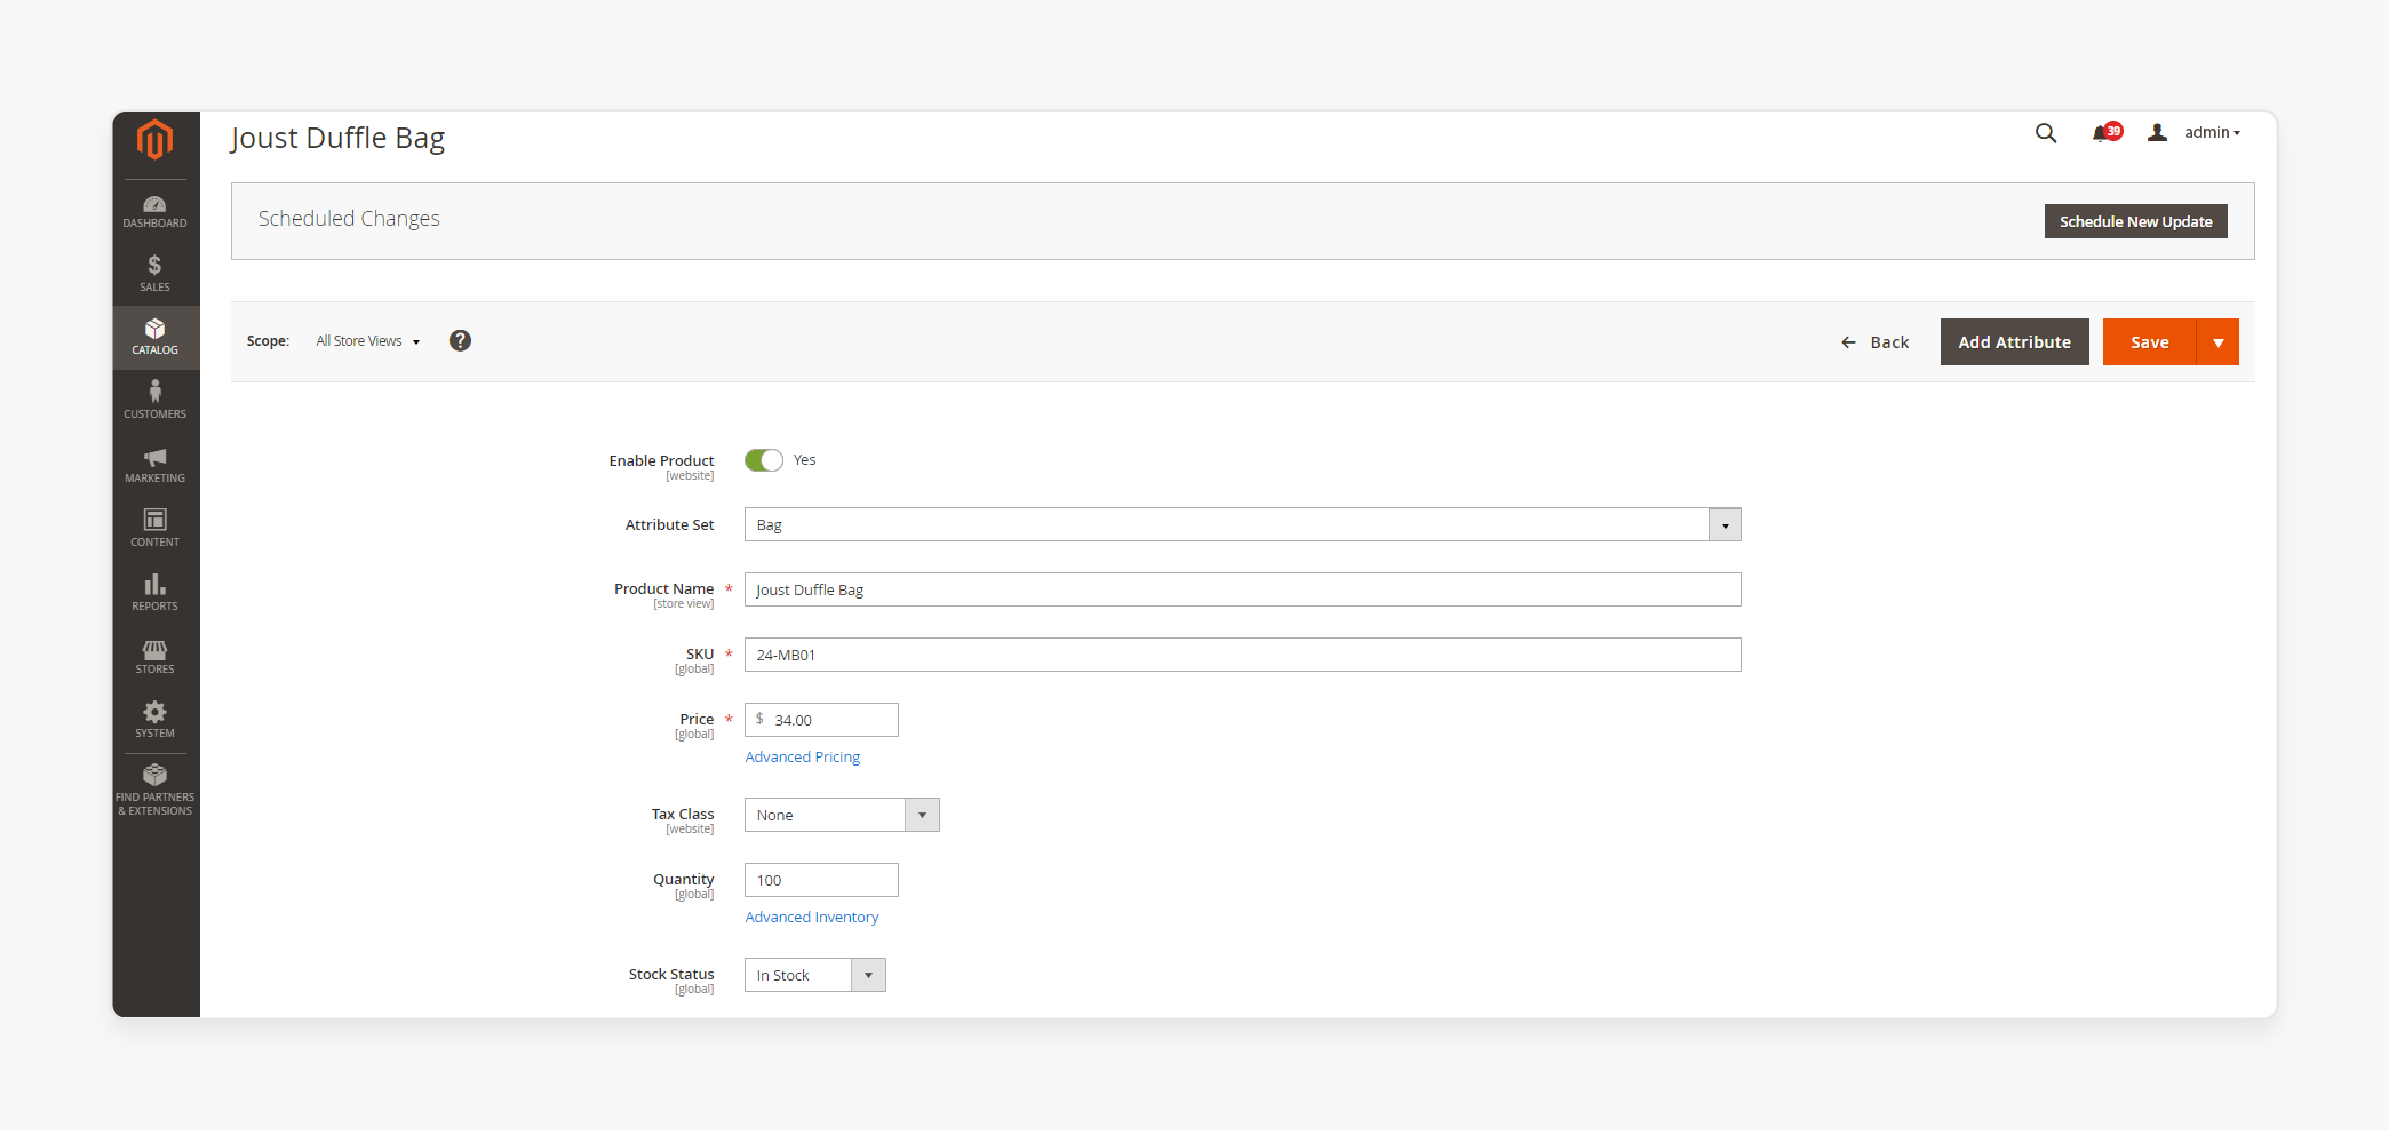This screenshot has width=2389, height=1130.
Task: Open the Customers section icon
Action: (154, 399)
